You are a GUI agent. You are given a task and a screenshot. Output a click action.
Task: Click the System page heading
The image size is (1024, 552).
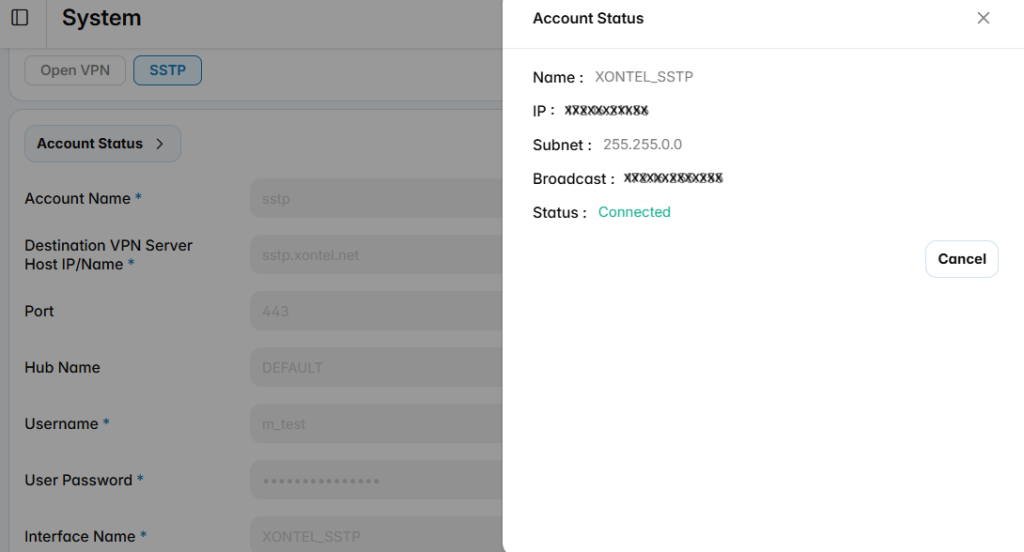[101, 18]
